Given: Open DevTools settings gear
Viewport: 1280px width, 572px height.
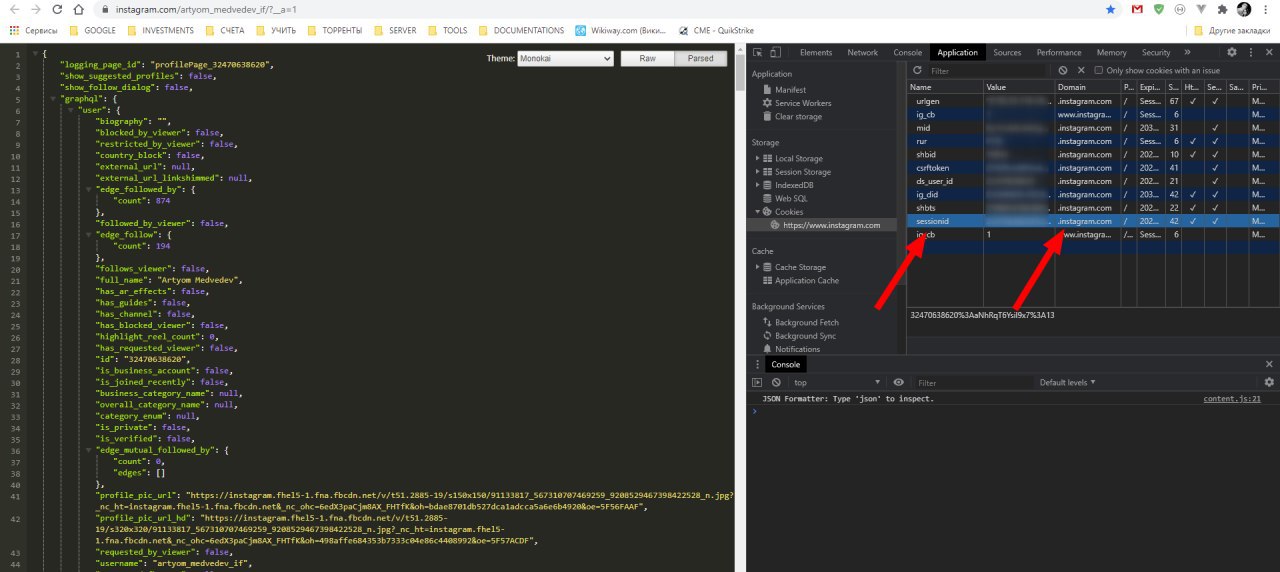Looking at the screenshot, I should [x=1232, y=52].
